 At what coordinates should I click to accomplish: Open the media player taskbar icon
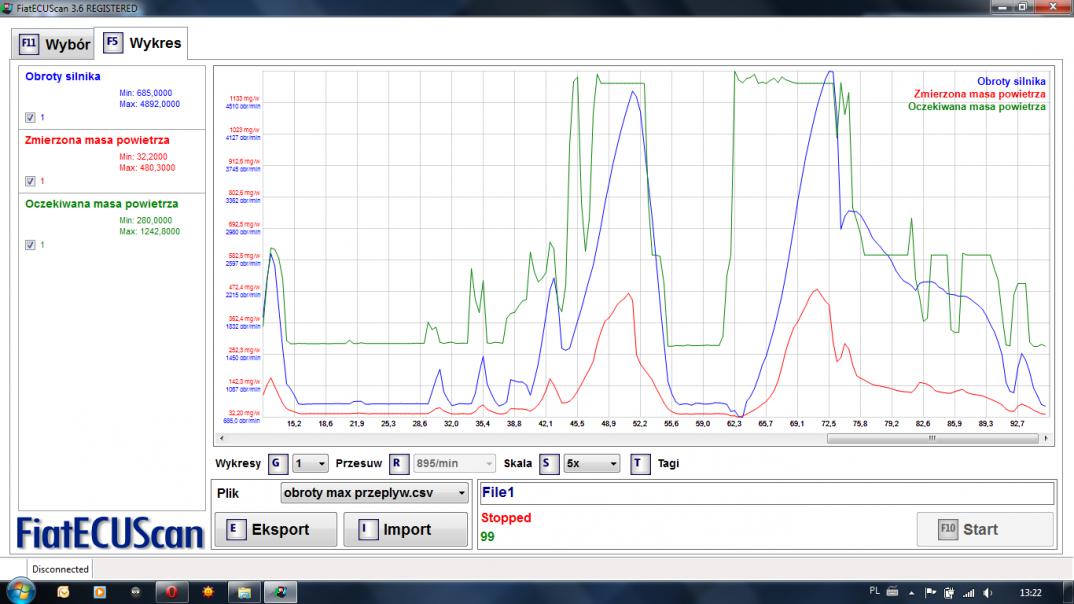tap(100, 592)
